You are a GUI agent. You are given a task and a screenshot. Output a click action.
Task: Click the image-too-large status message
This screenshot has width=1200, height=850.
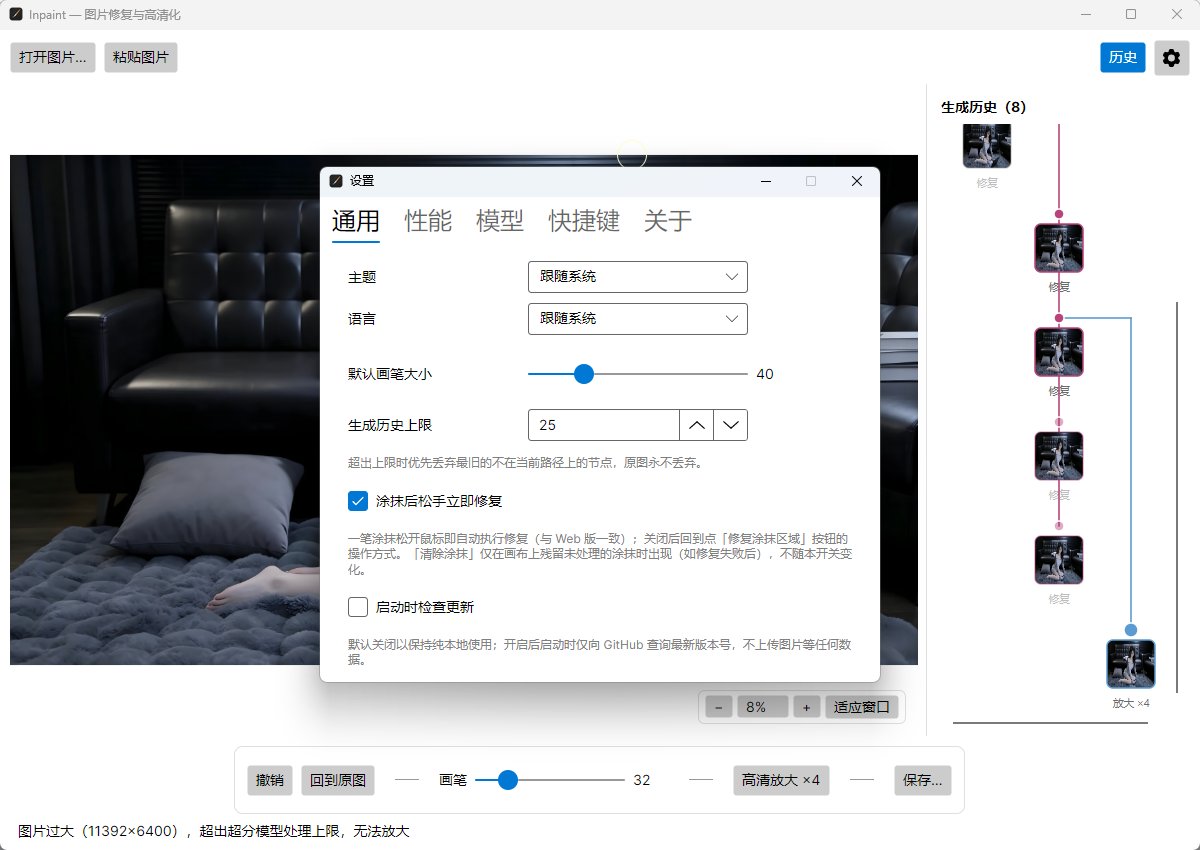tap(214, 831)
